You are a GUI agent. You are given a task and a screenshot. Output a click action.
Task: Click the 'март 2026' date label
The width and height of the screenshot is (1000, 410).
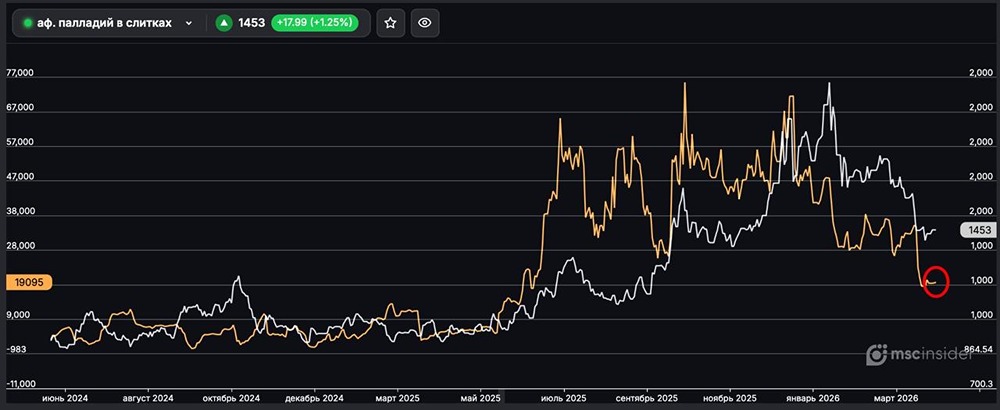(x=897, y=397)
